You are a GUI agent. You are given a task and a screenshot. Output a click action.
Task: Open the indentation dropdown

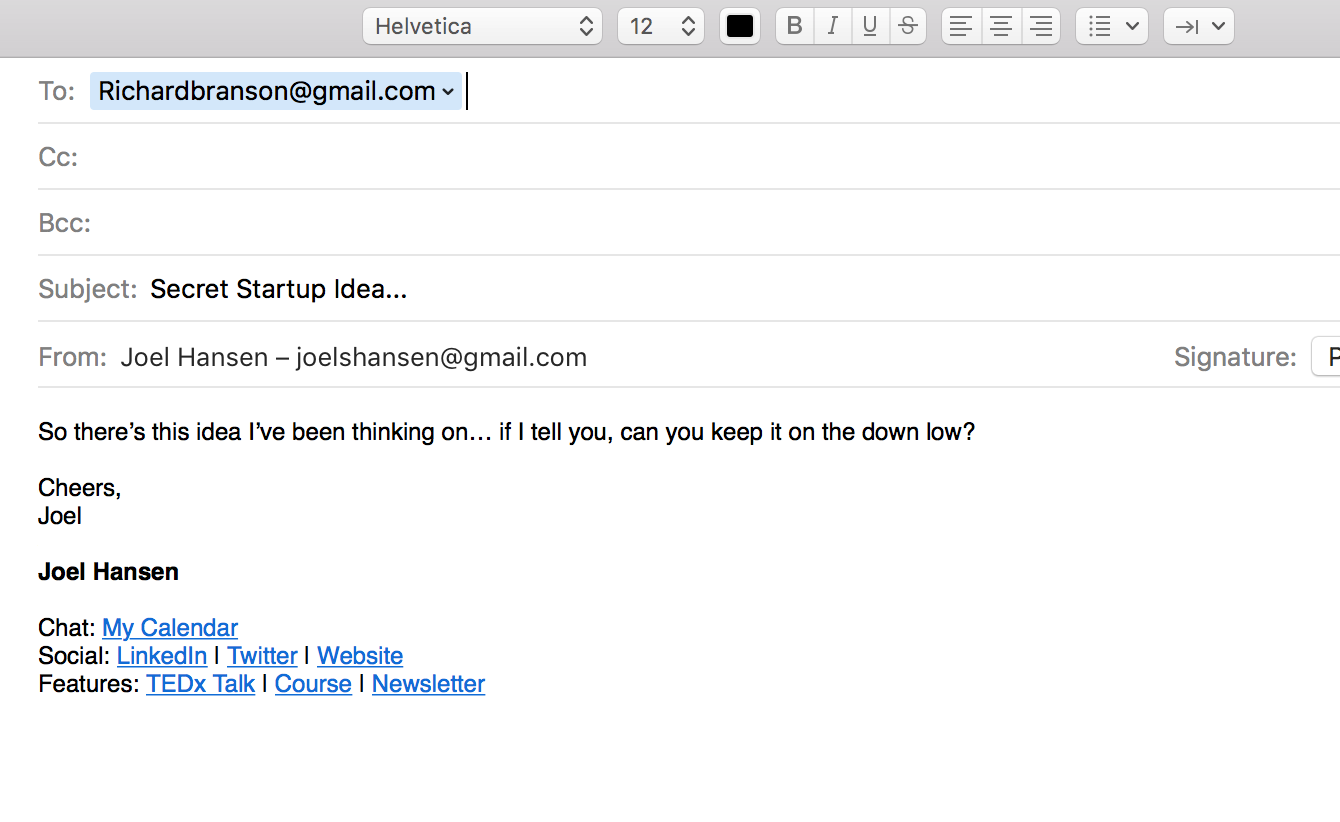point(1199,26)
